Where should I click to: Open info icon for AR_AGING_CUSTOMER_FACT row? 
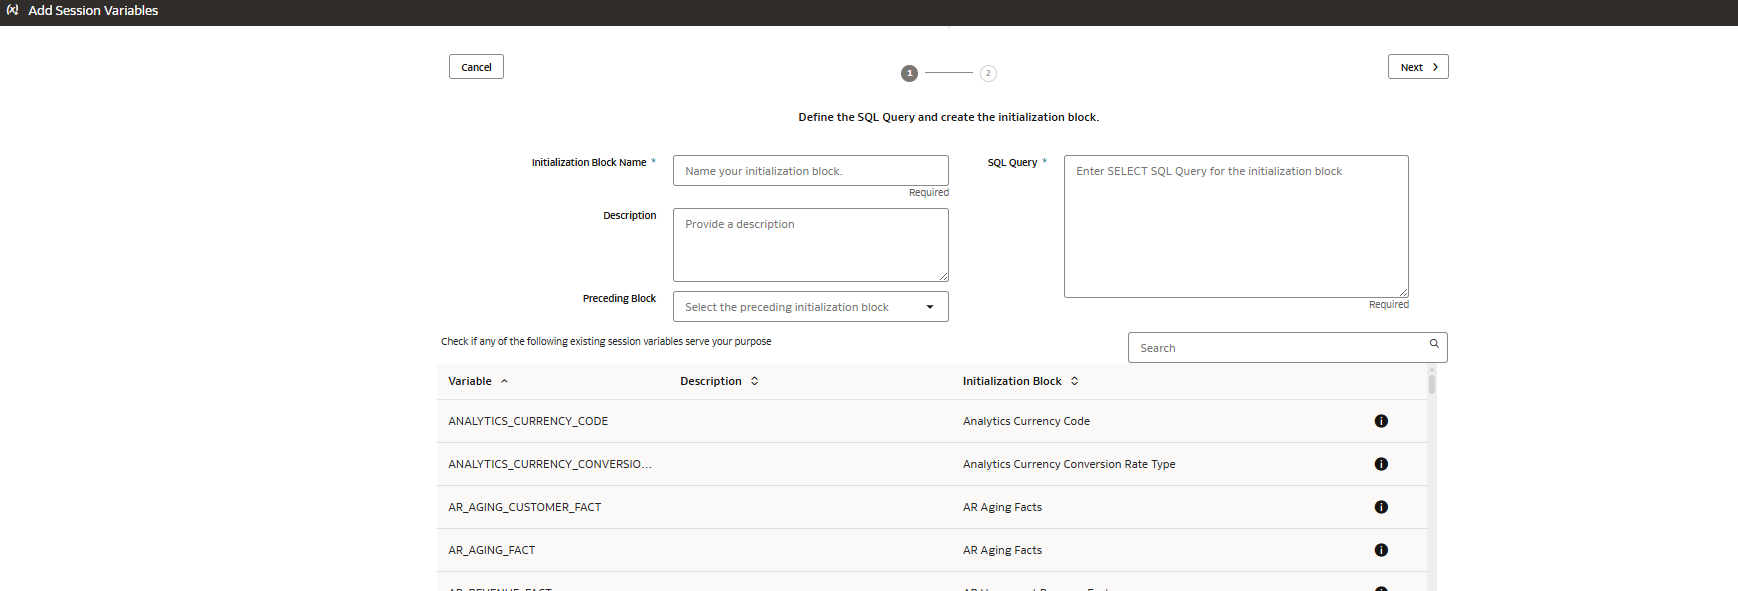[x=1381, y=507]
